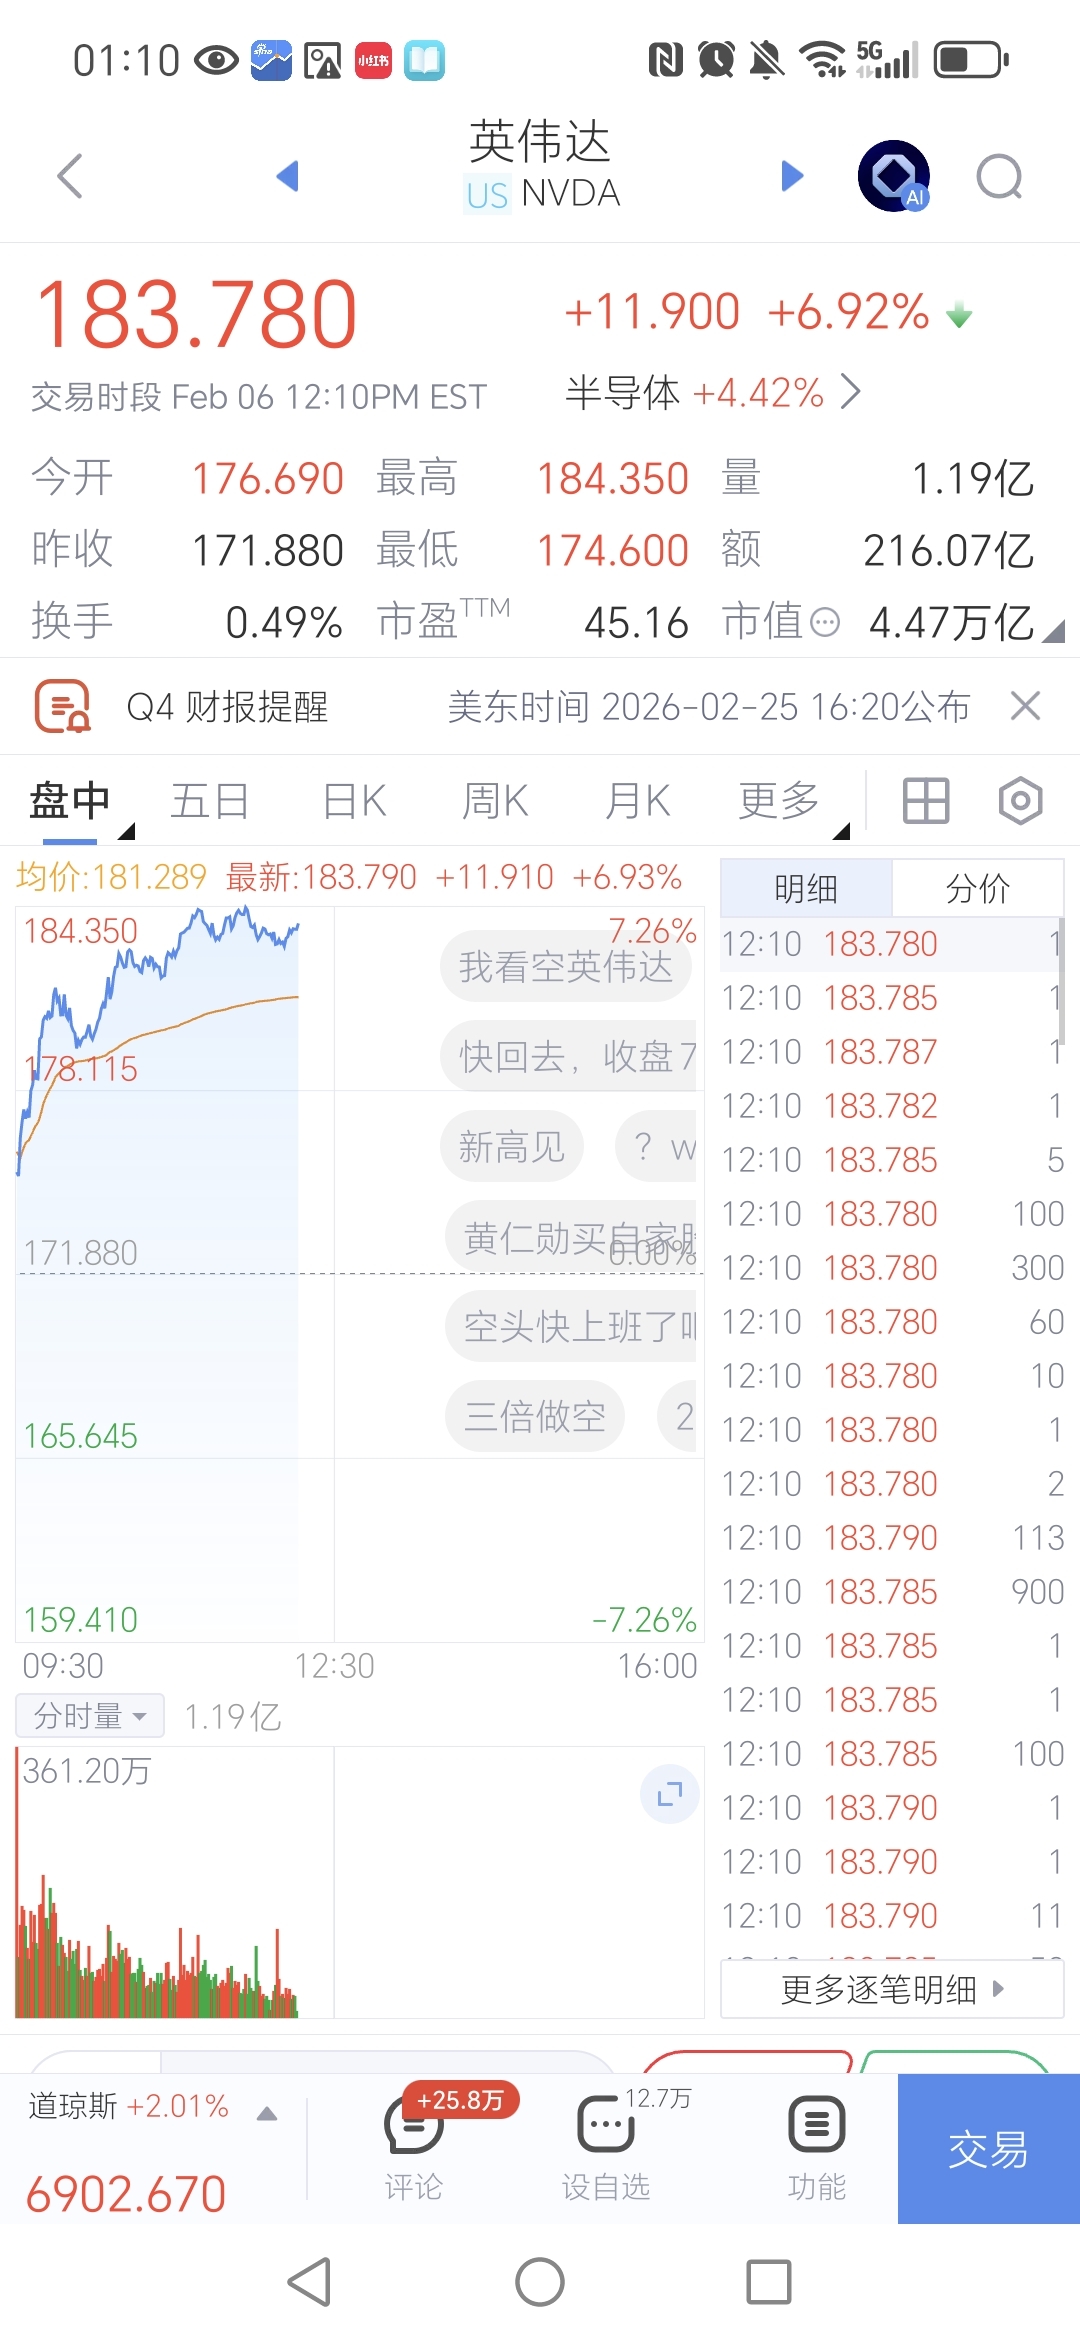Open the AI assistant icon
Viewport: 1080px width, 2340px height.
(x=894, y=176)
